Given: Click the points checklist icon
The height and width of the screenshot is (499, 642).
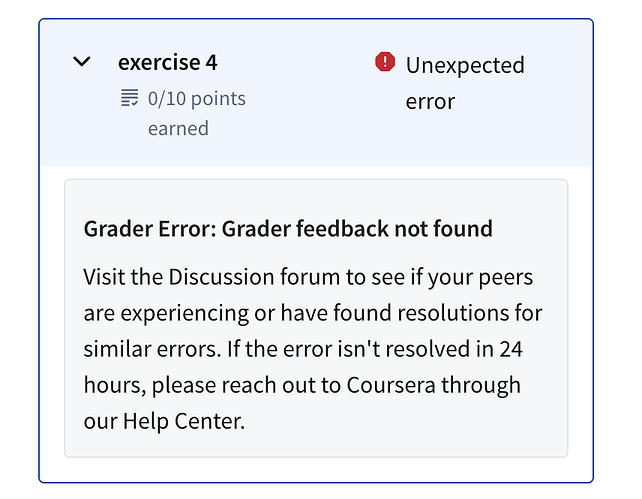Looking at the screenshot, I should pyautogui.click(x=130, y=98).
